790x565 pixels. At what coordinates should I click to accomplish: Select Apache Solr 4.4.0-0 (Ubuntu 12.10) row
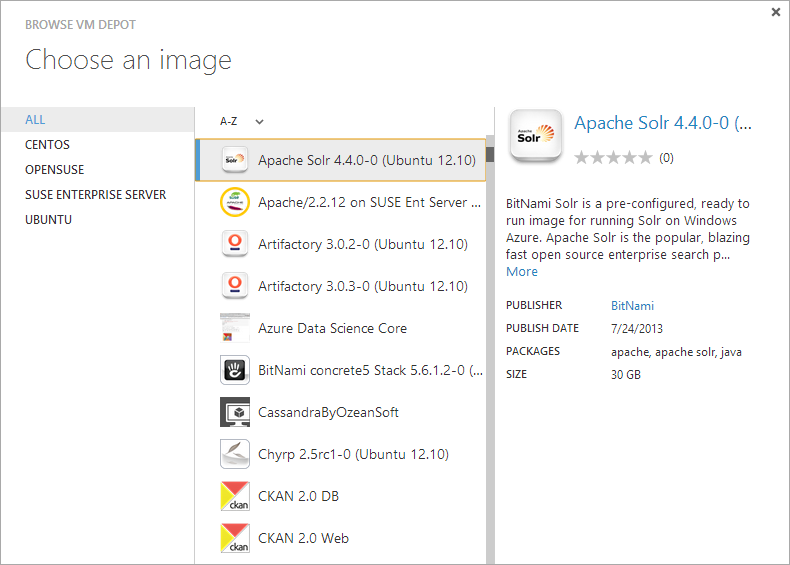pyautogui.click(x=341, y=160)
